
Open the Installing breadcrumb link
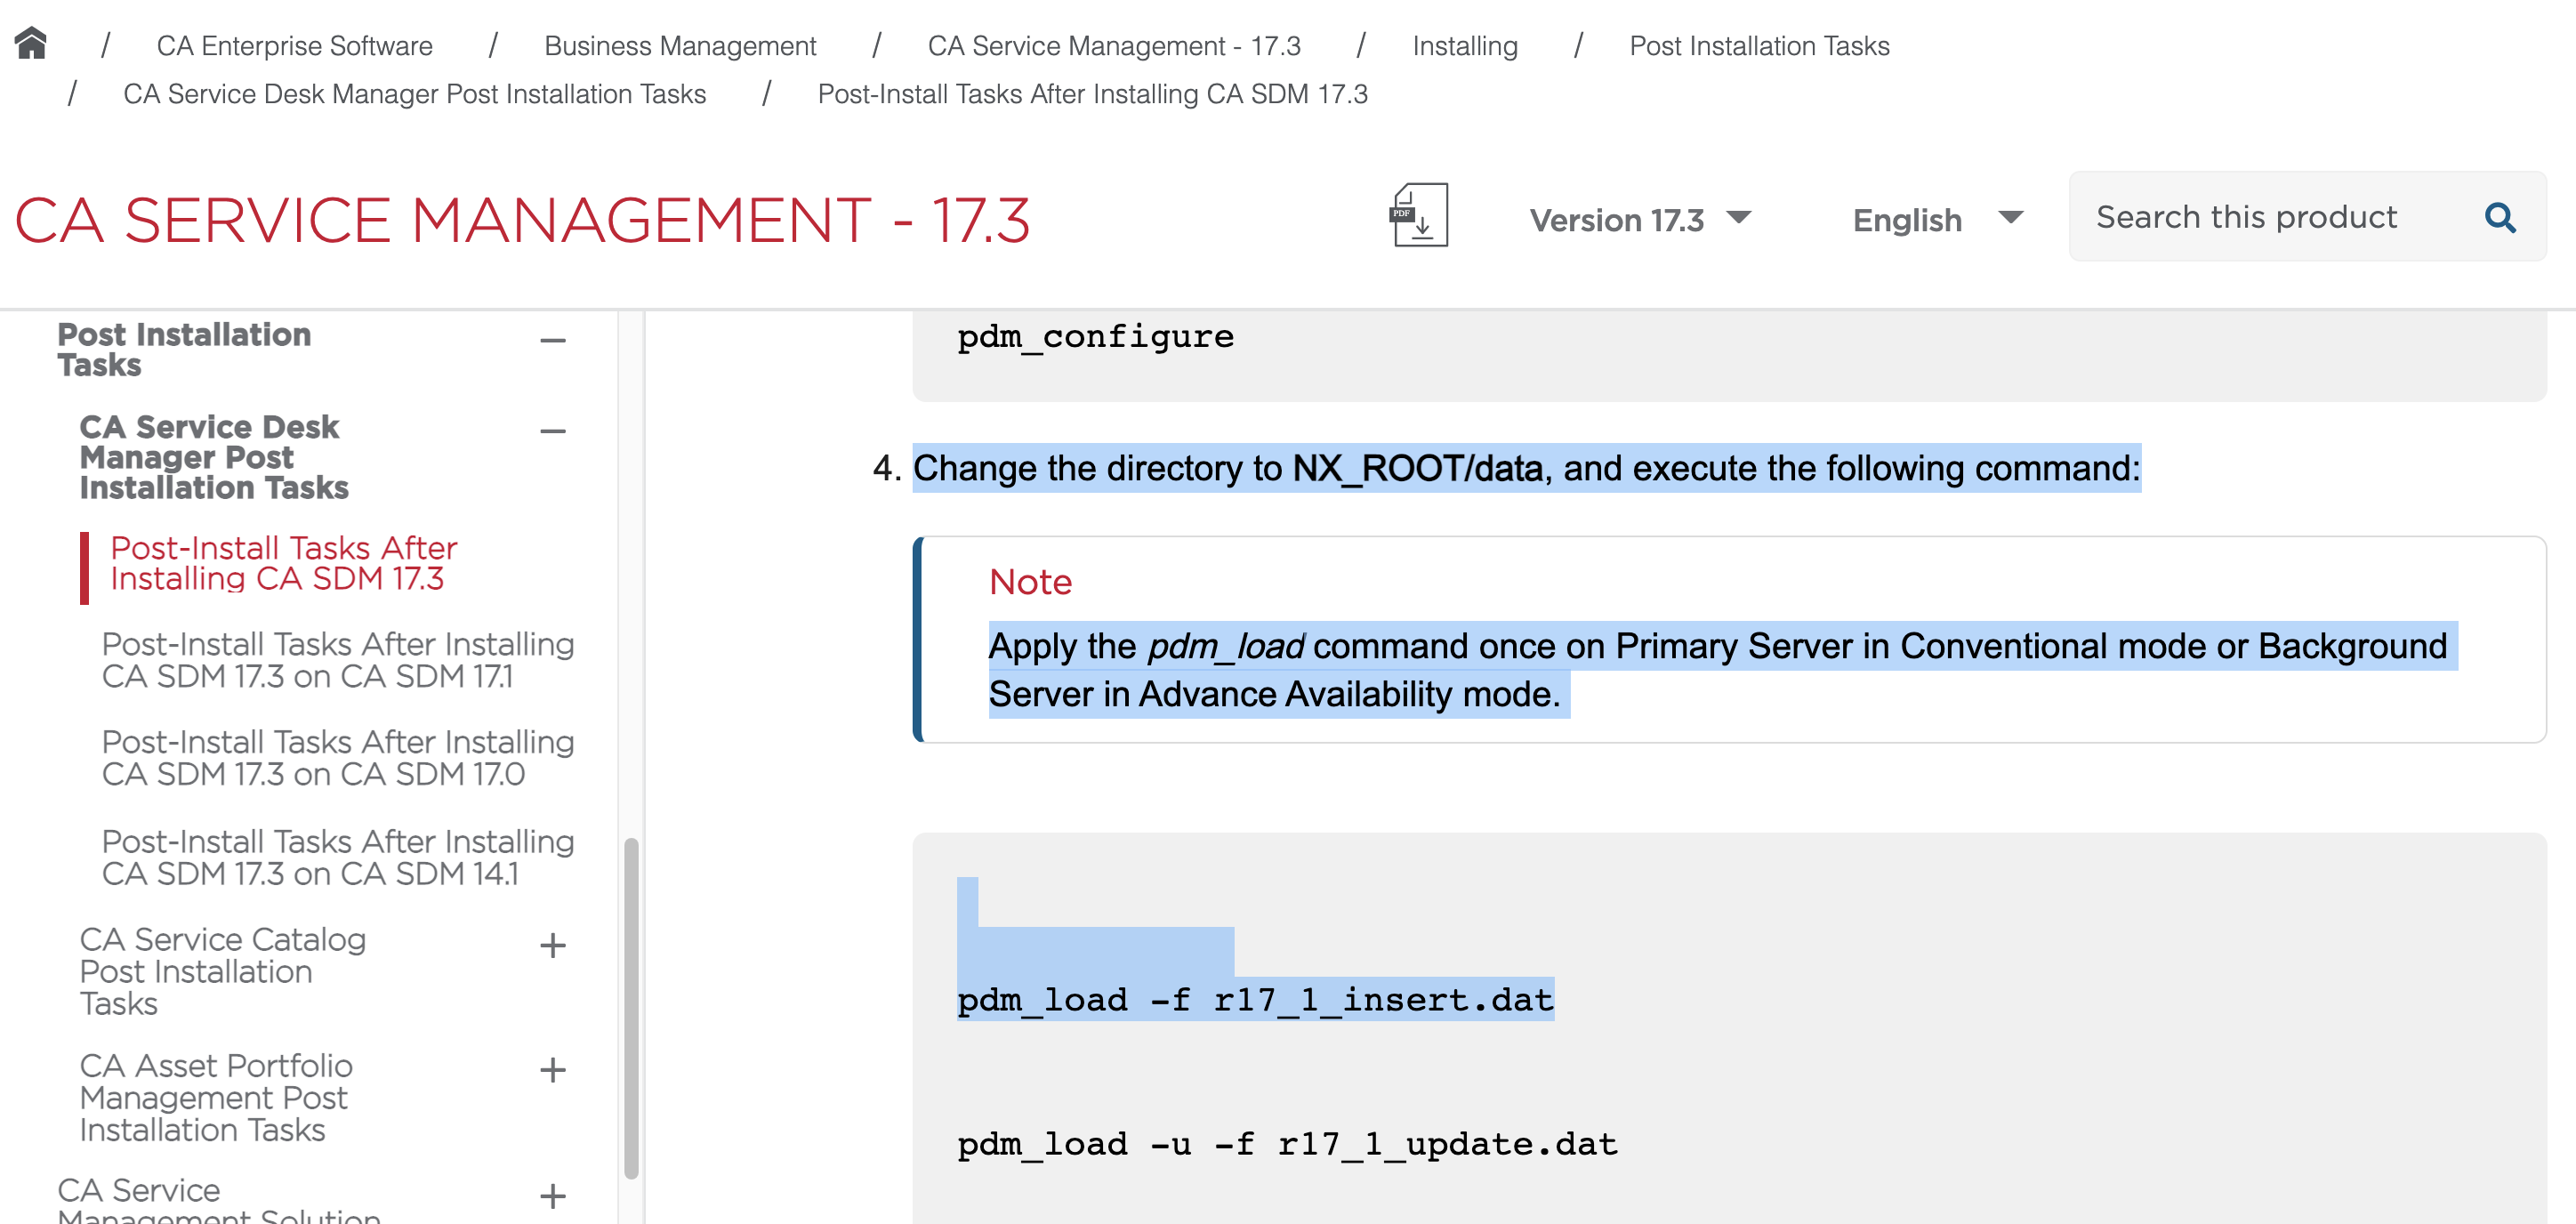point(1464,45)
